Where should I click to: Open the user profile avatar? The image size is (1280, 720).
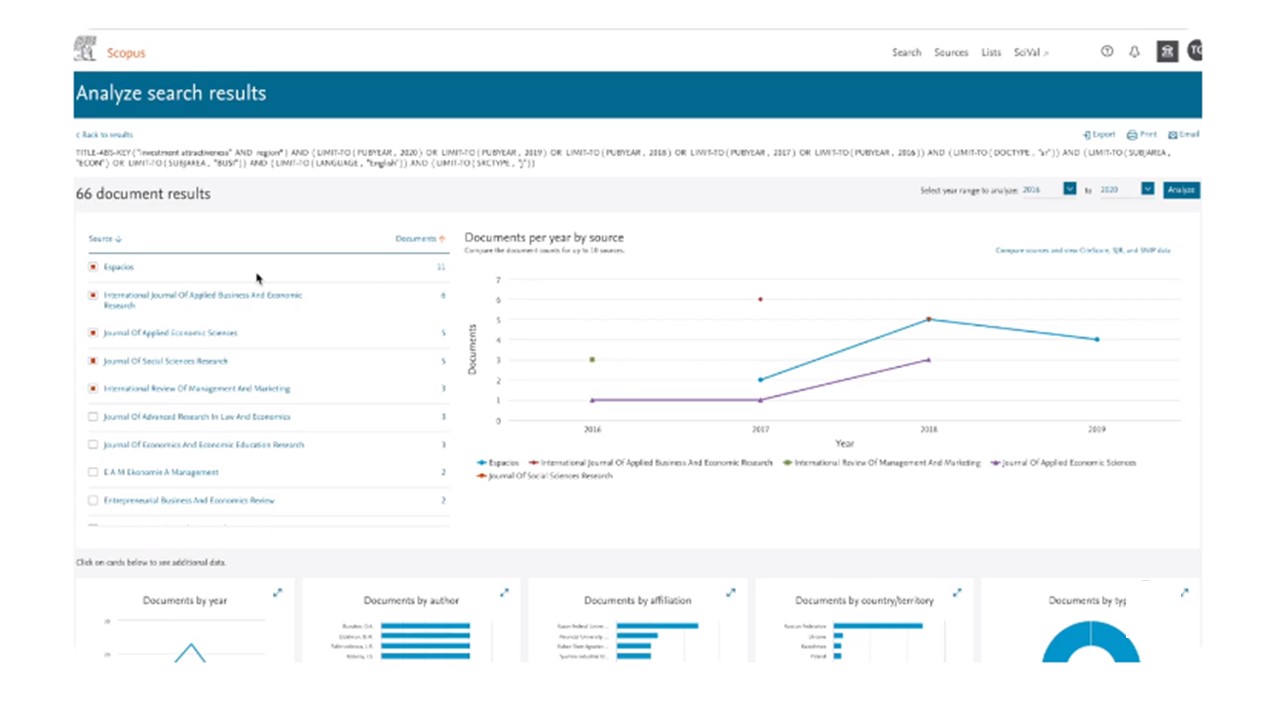1194,51
